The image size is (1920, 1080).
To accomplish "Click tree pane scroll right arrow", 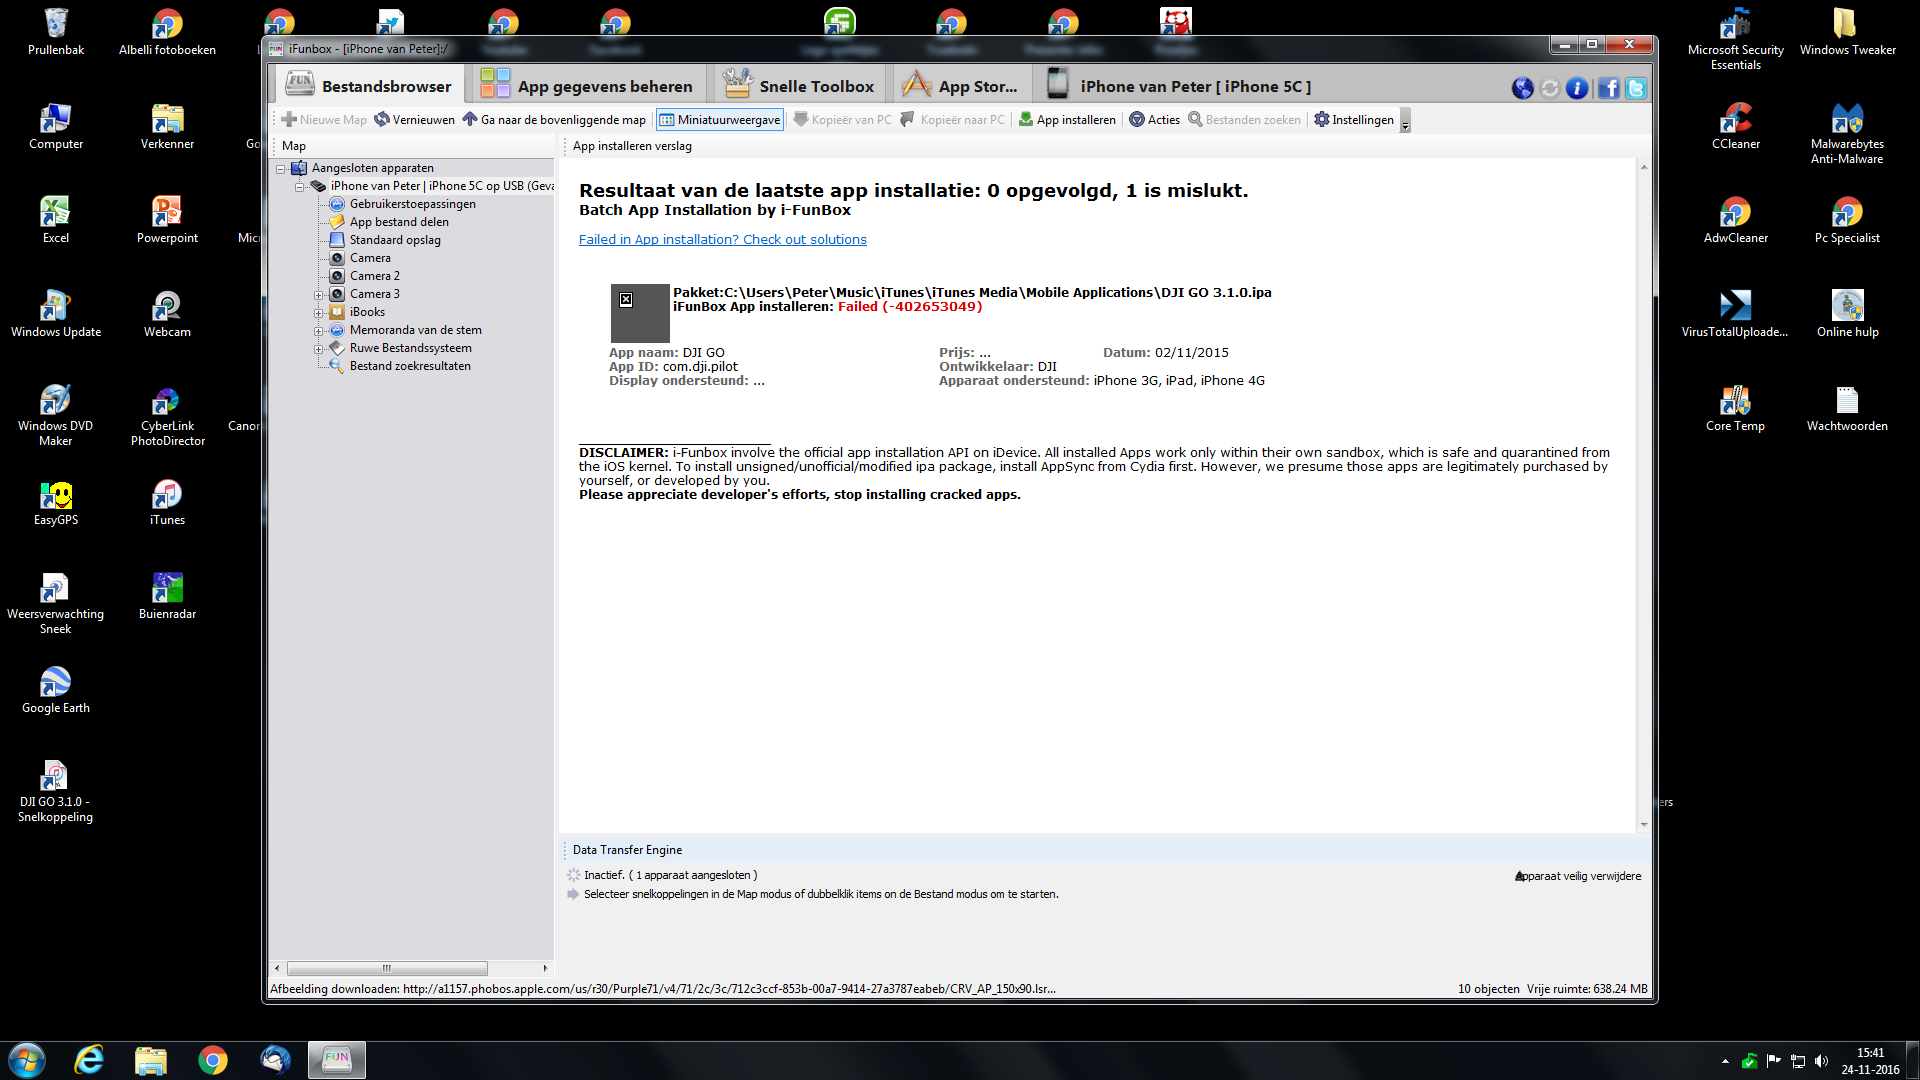I will pos(545,968).
